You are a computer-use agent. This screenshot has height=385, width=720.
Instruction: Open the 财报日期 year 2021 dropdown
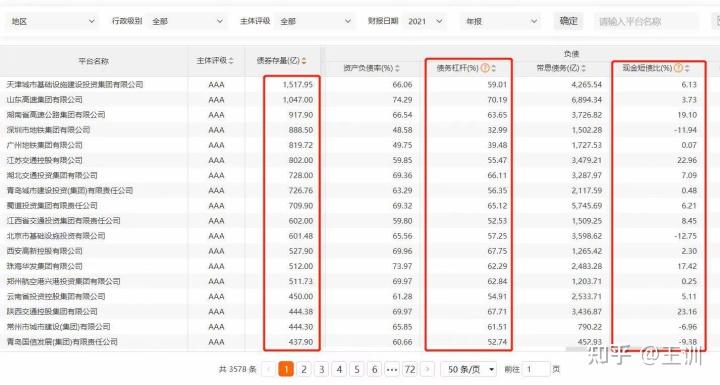tap(425, 21)
